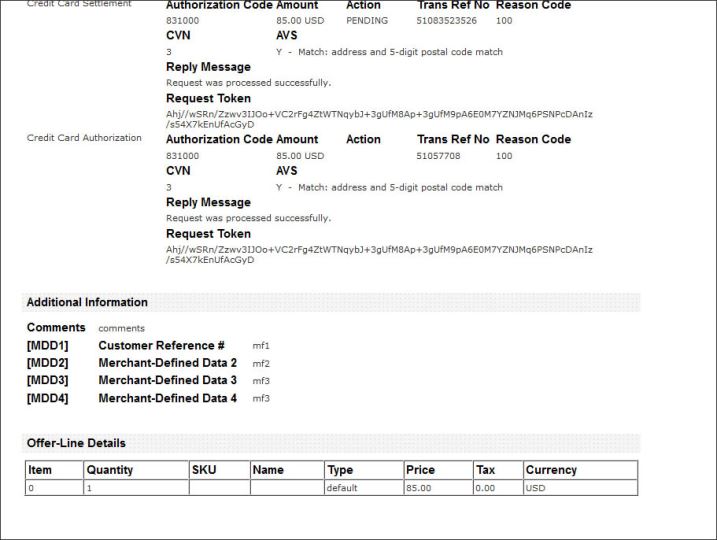Select the default type table cell

click(x=342, y=488)
